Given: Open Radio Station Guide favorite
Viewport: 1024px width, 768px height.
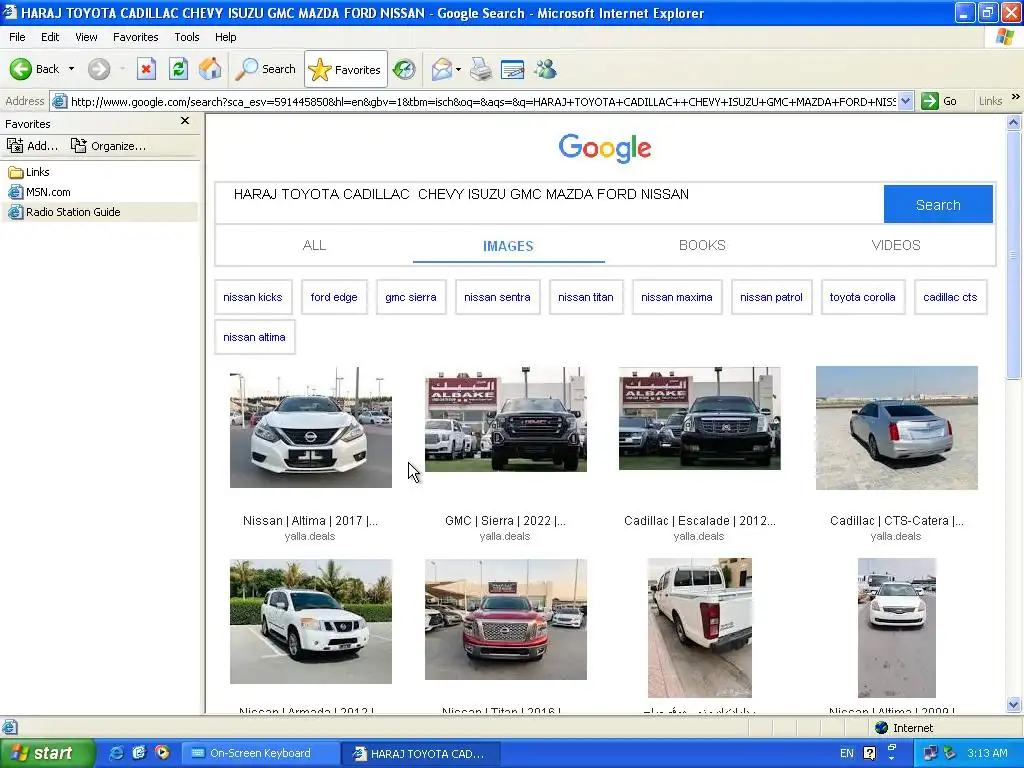Looking at the screenshot, I should [64, 212].
